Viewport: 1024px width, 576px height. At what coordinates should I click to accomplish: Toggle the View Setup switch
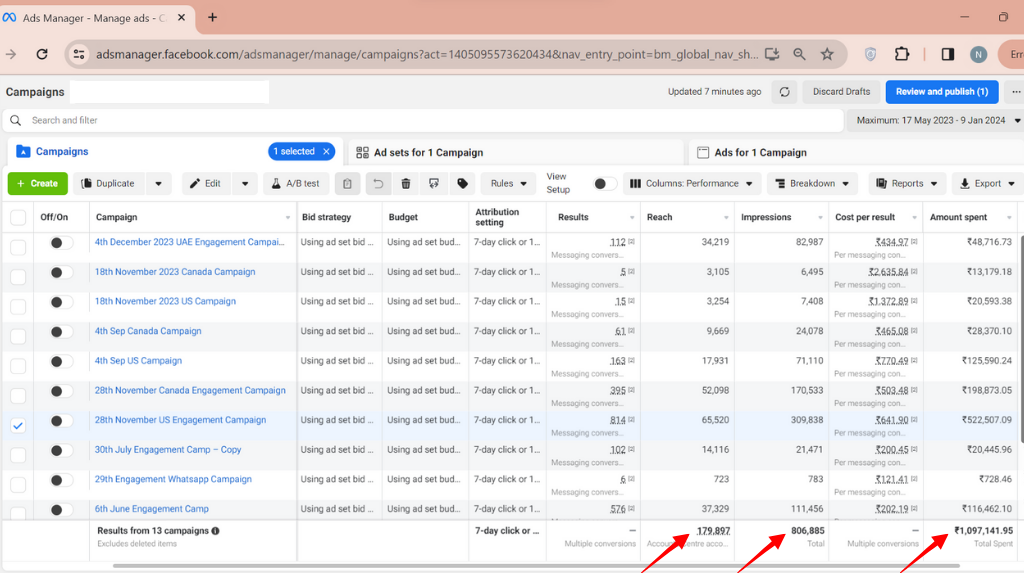tap(604, 184)
